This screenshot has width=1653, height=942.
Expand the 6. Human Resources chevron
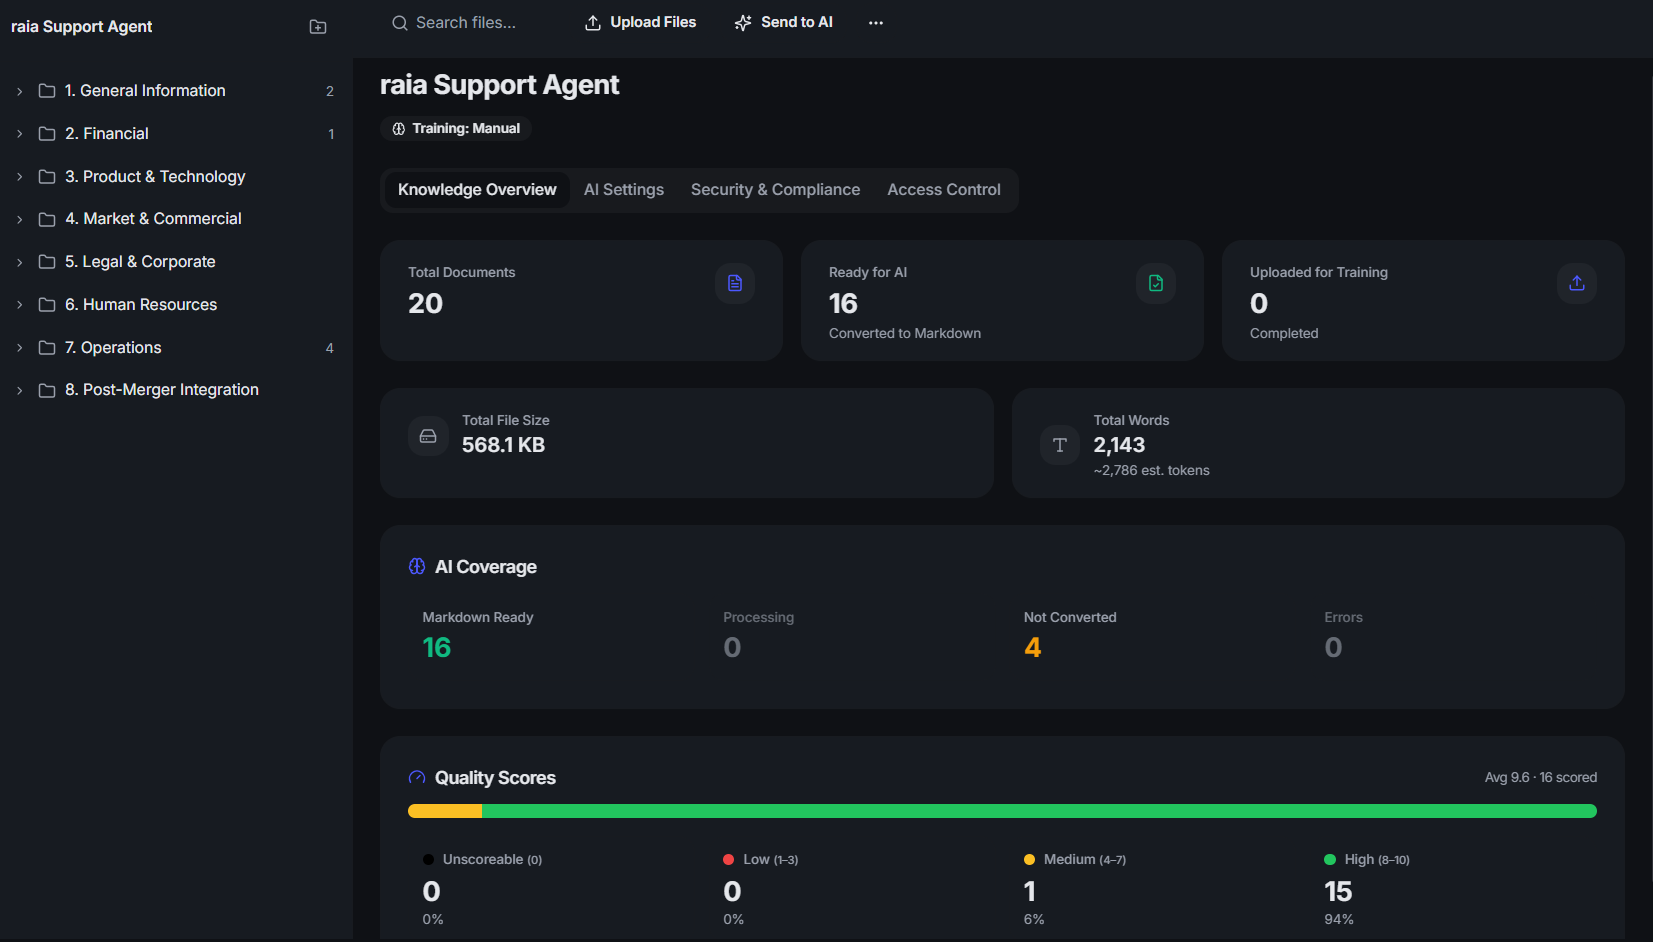click(x=19, y=305)
